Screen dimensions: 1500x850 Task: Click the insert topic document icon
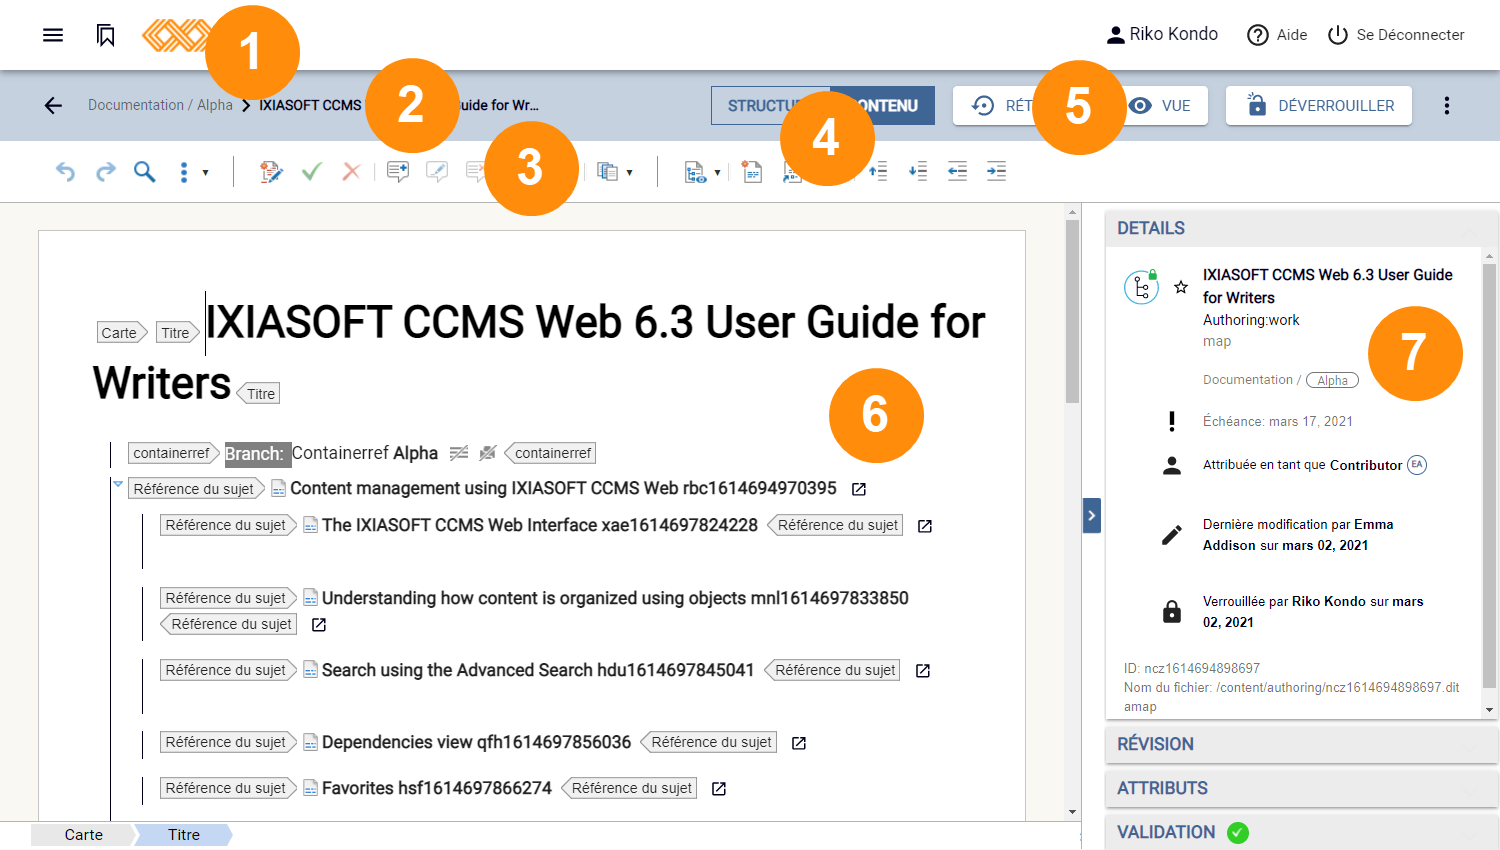point(752,172)
